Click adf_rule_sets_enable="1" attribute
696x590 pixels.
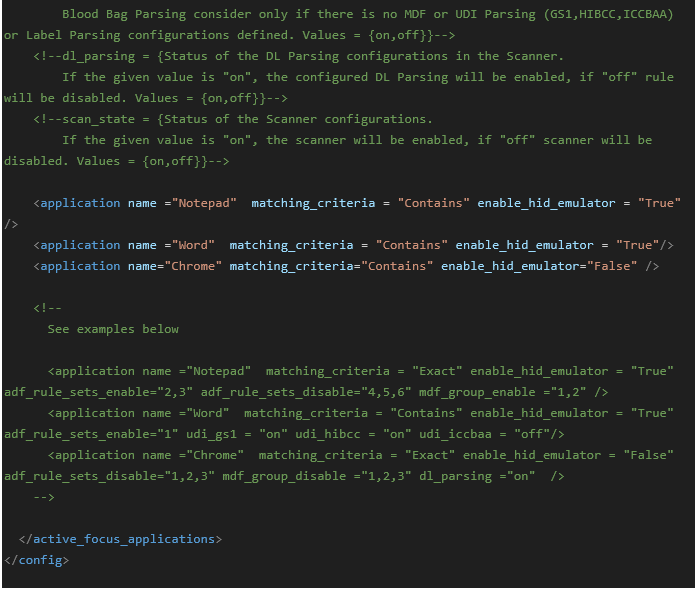click(x=91, y=434)
